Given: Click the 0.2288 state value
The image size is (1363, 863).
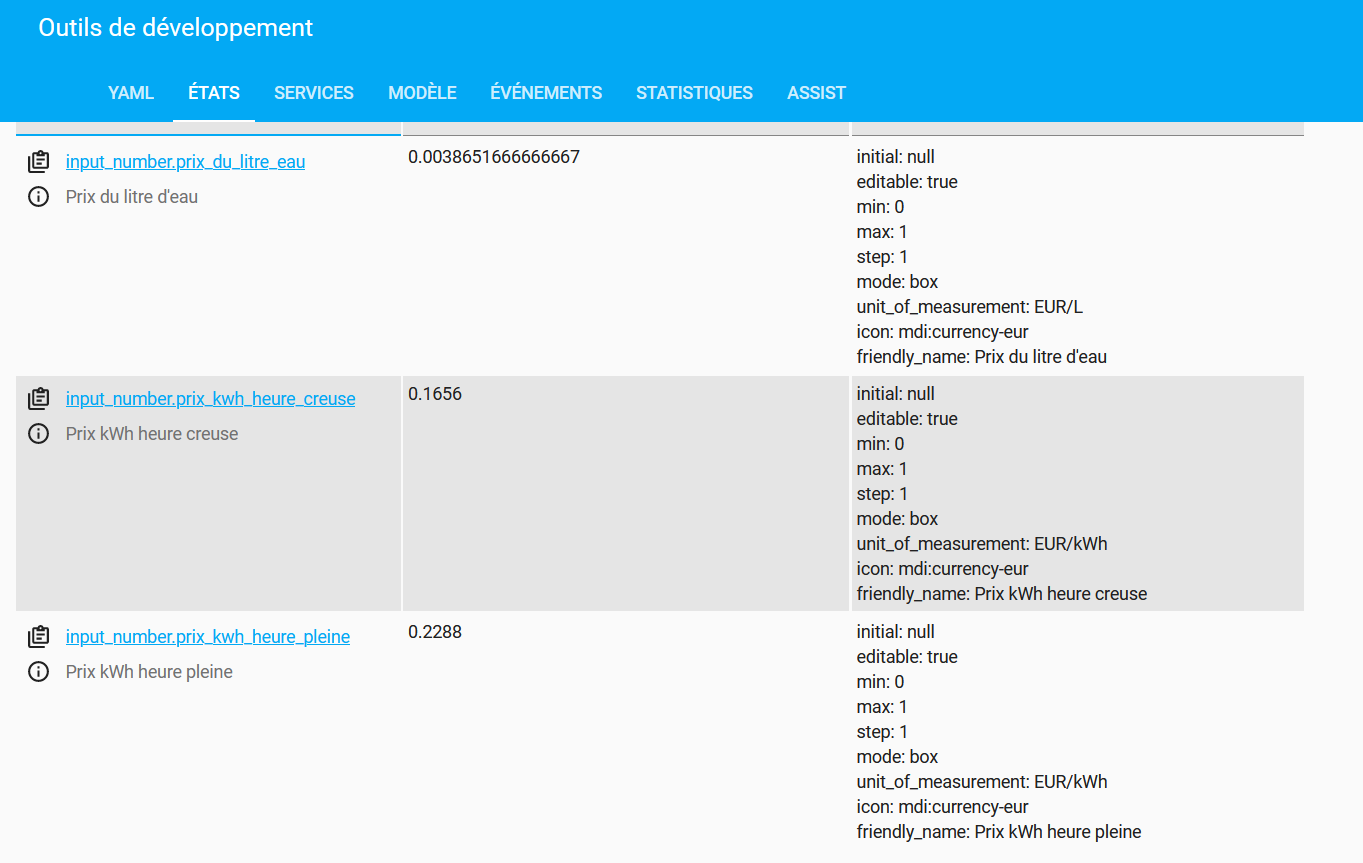Looking at the screenshot, I should [x=435, y=632].
